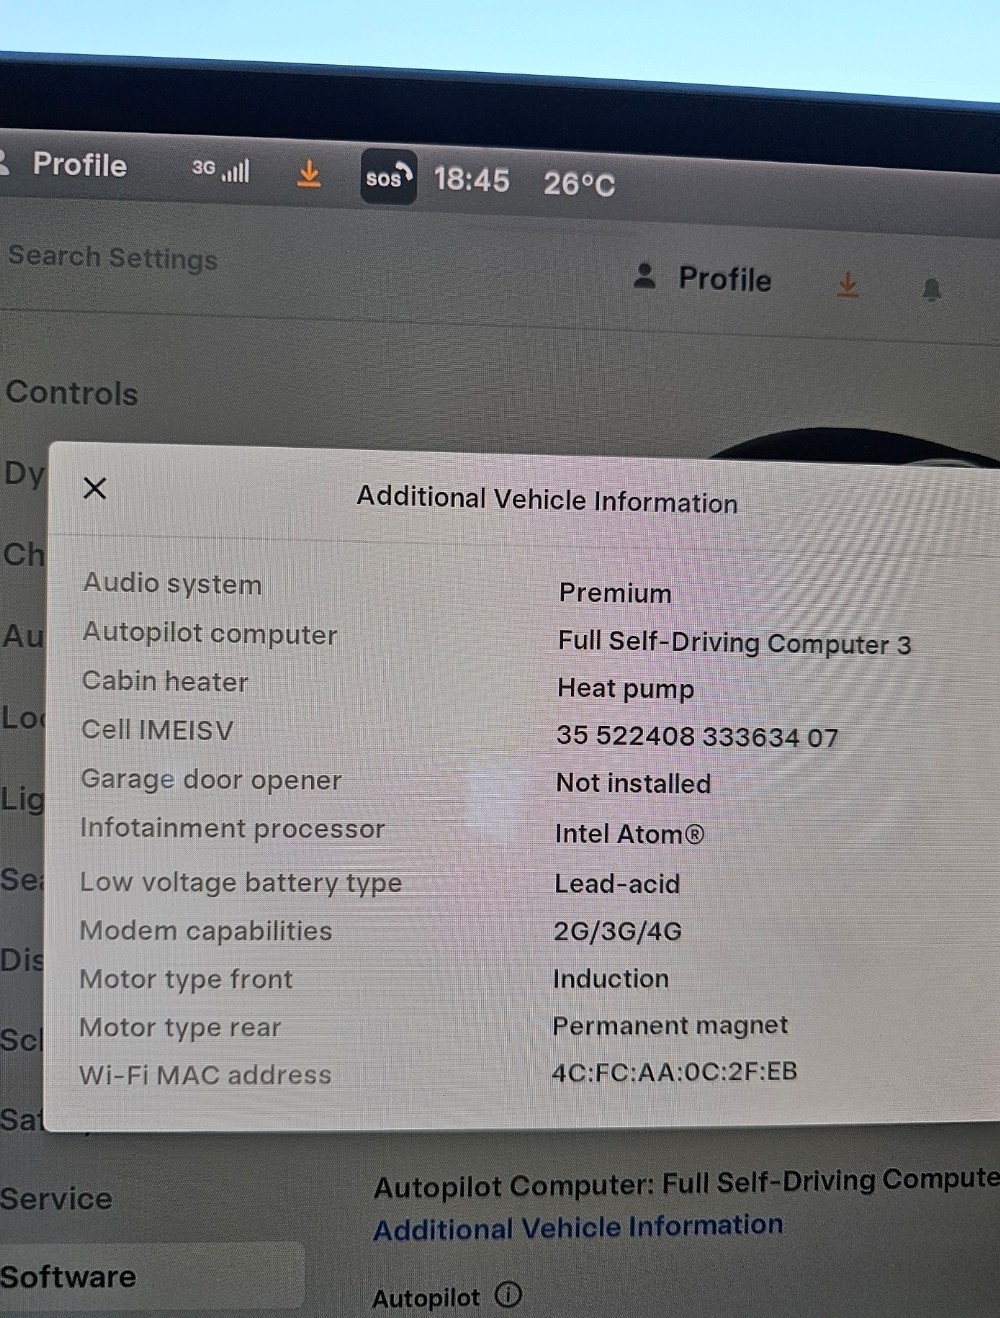Select the Service menu item
This screenshot has height=1318, width=1000.
pos(57,1198)
